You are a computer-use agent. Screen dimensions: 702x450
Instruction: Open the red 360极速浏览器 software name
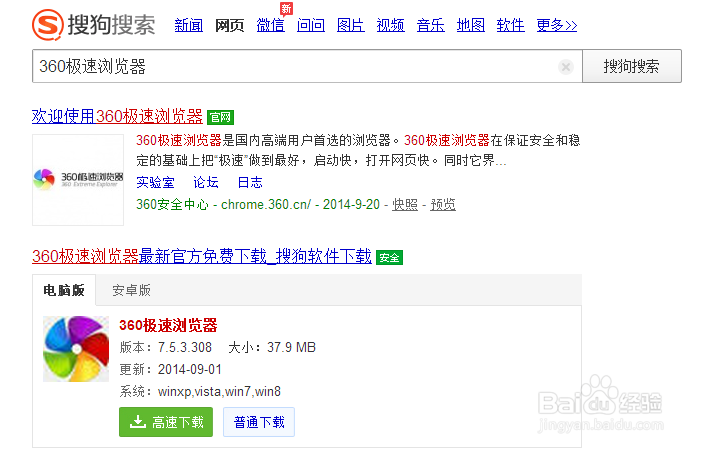coord(168,325)
